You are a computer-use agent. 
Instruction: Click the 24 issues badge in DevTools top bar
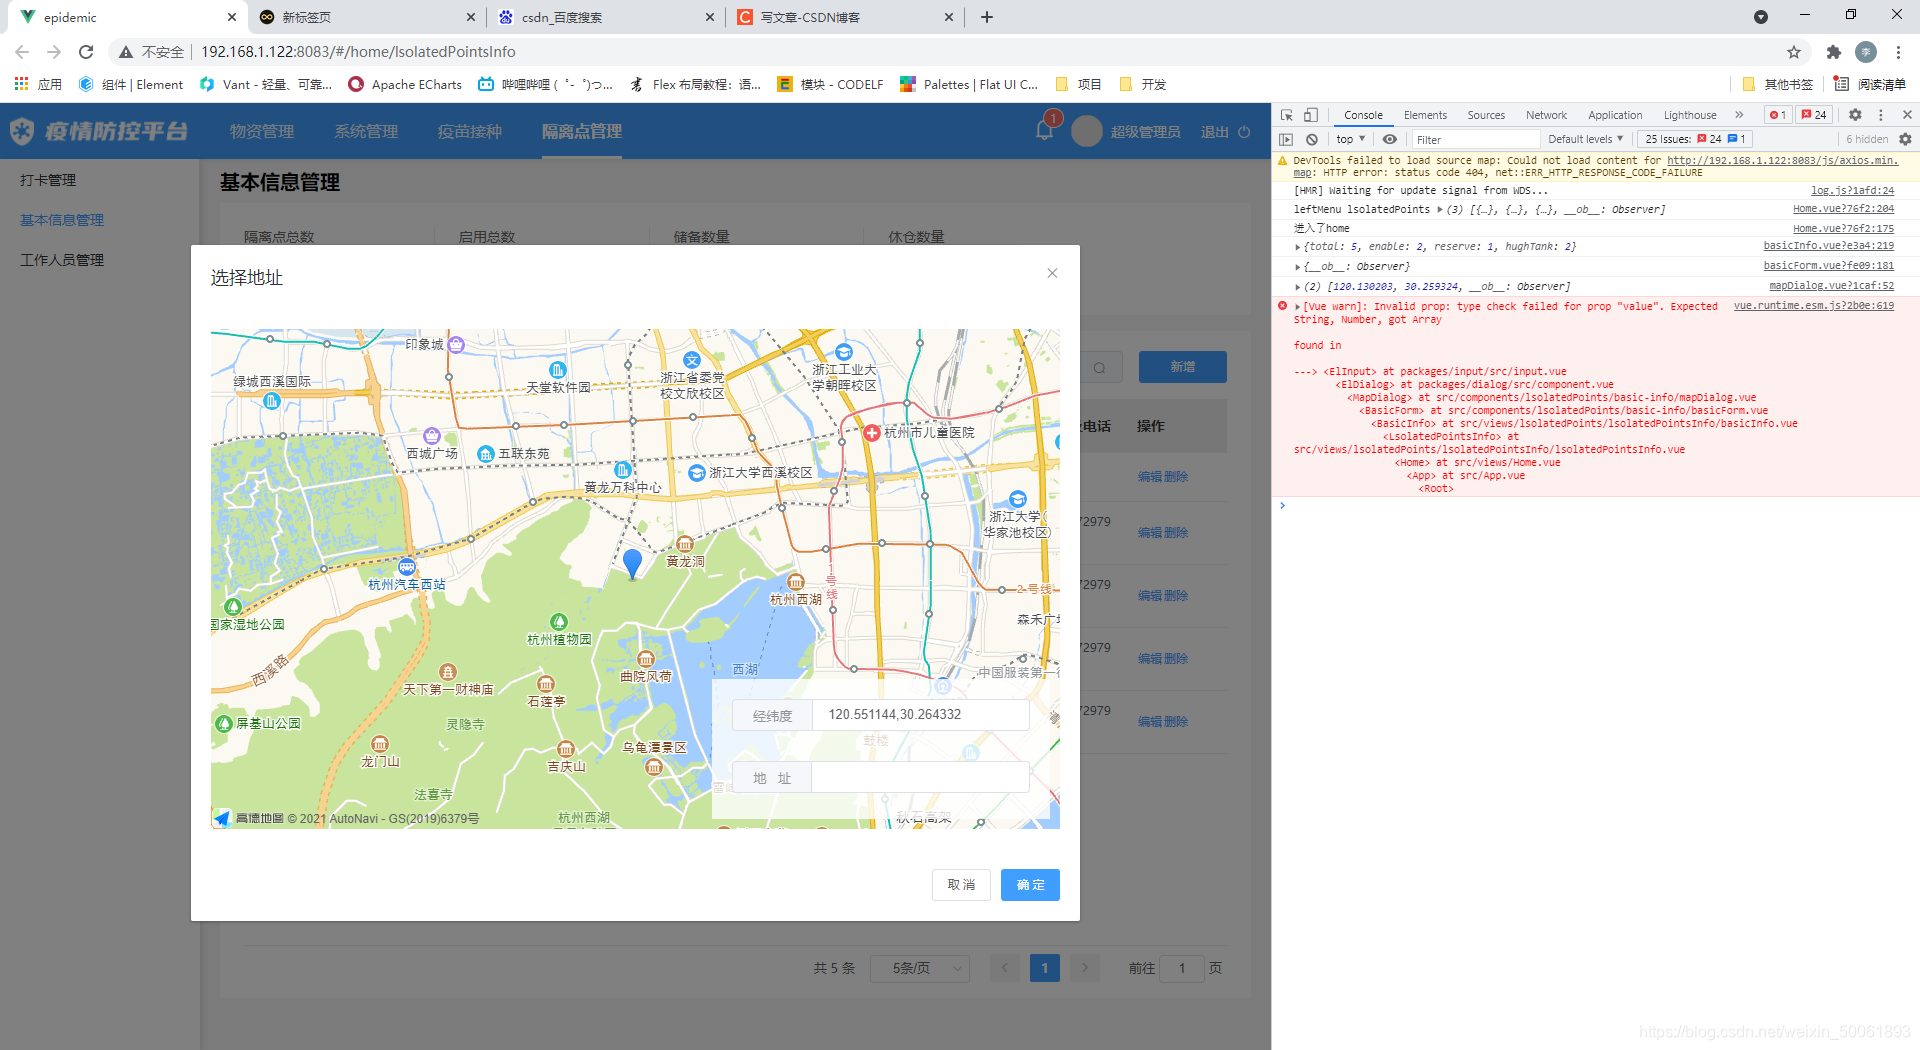(x=1814, y=115)
